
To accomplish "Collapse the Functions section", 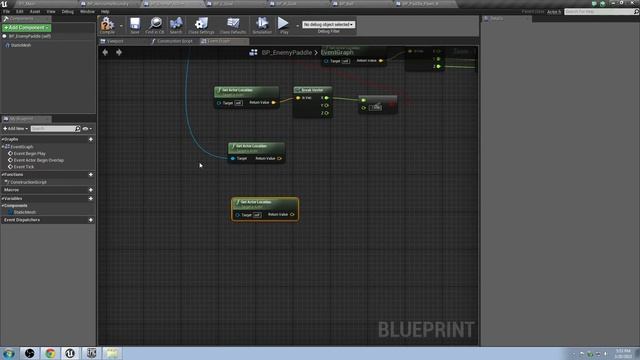I will tap(3, 175).
